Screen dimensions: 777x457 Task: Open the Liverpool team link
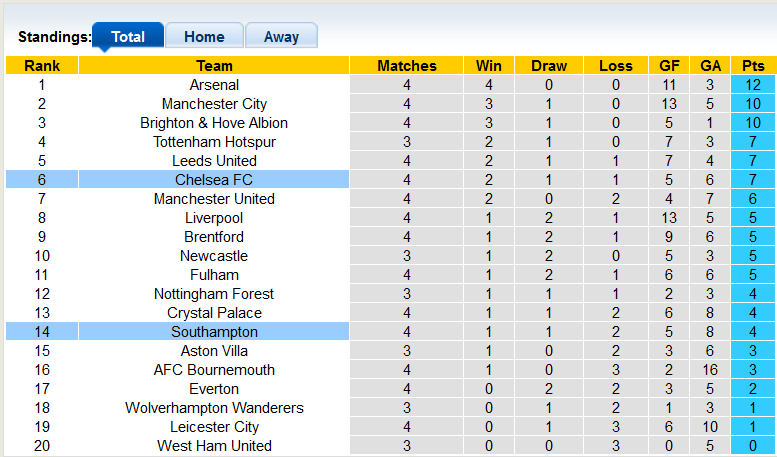coord(214,218)
